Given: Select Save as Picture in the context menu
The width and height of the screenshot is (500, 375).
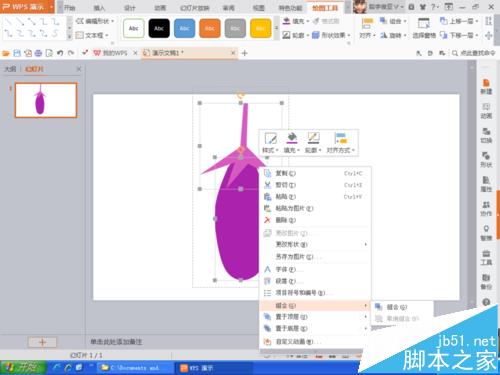Looking at the screenshot, I should click(315, 257).
